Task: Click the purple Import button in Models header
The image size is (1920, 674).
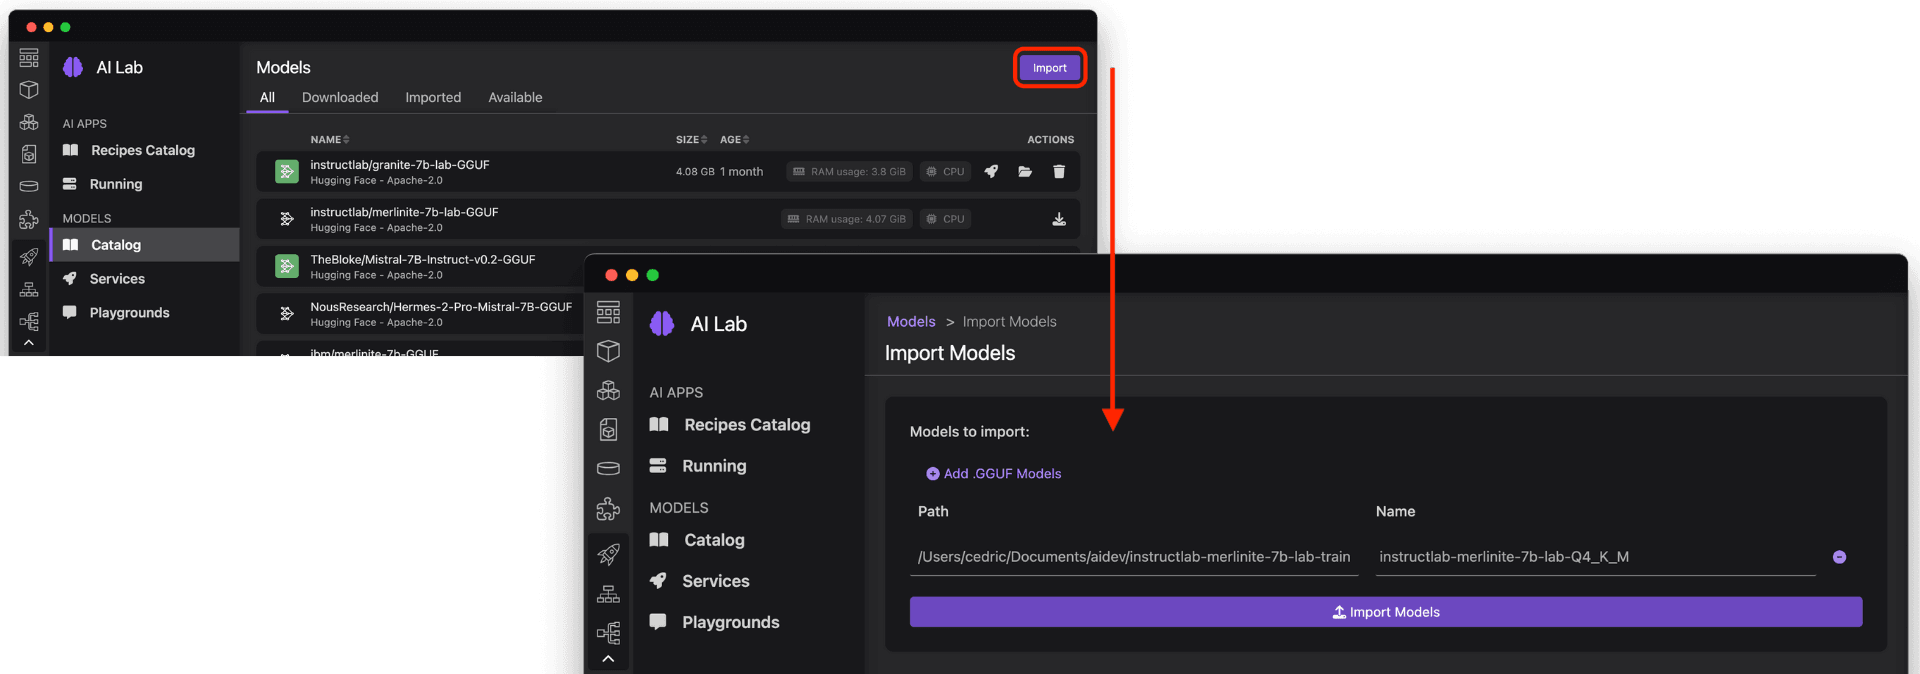Action: [x=1049, y=68]
